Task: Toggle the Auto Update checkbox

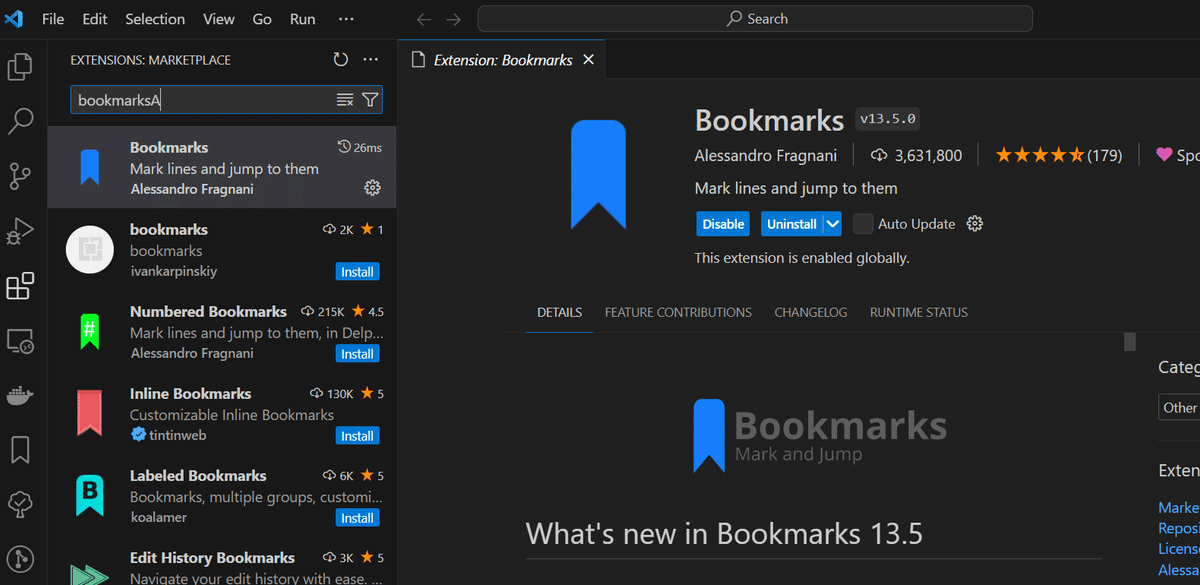Action: [863, 224]
